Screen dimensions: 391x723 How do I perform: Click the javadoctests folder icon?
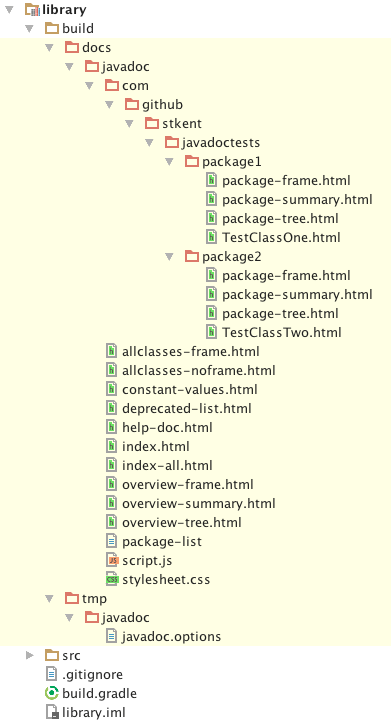(x=172, y=142)
